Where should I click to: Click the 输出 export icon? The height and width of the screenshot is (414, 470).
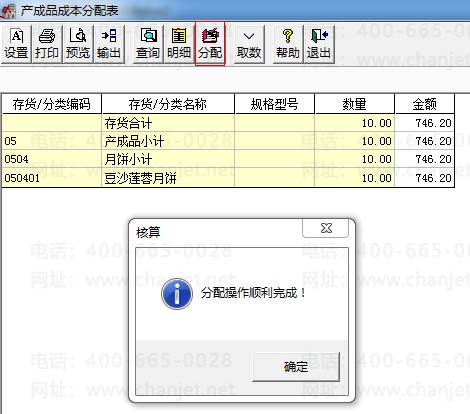(x=109, y=44)
